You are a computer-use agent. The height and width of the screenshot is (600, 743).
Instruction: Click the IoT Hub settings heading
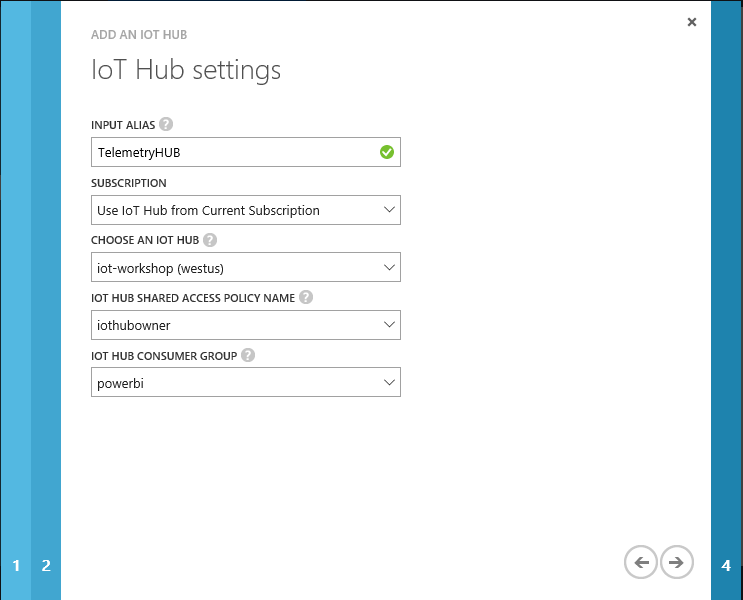(186, 71)
